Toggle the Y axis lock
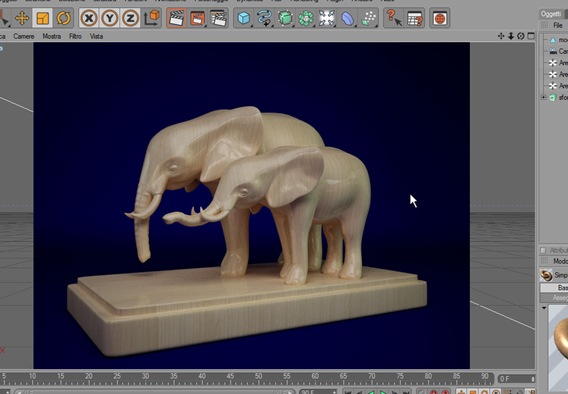The image size is (568, 394). pyautogui.click(x=110, y=18)
